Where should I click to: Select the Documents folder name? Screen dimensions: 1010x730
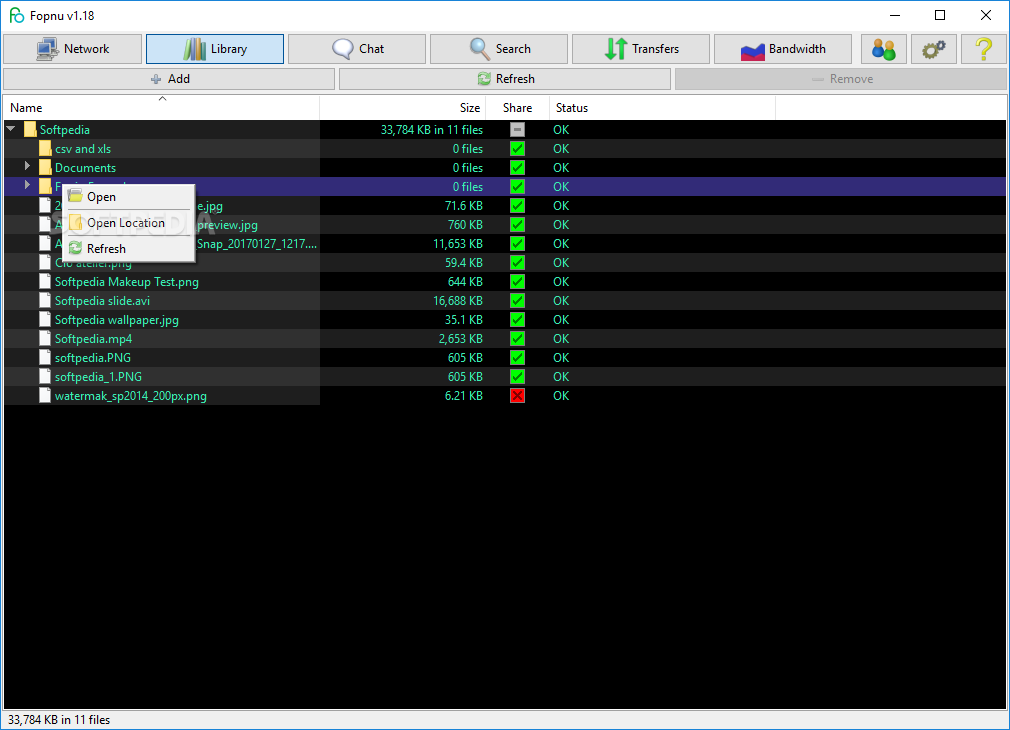86,168
